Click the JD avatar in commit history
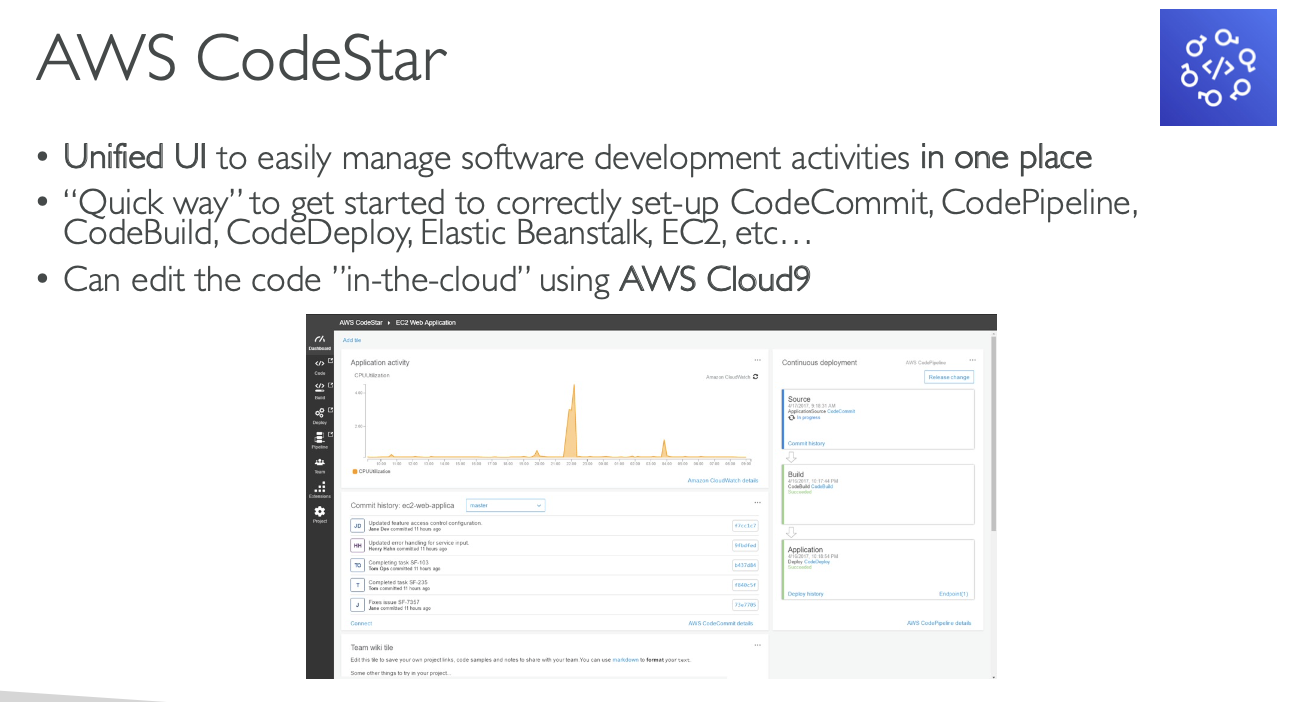 (357, 525)
